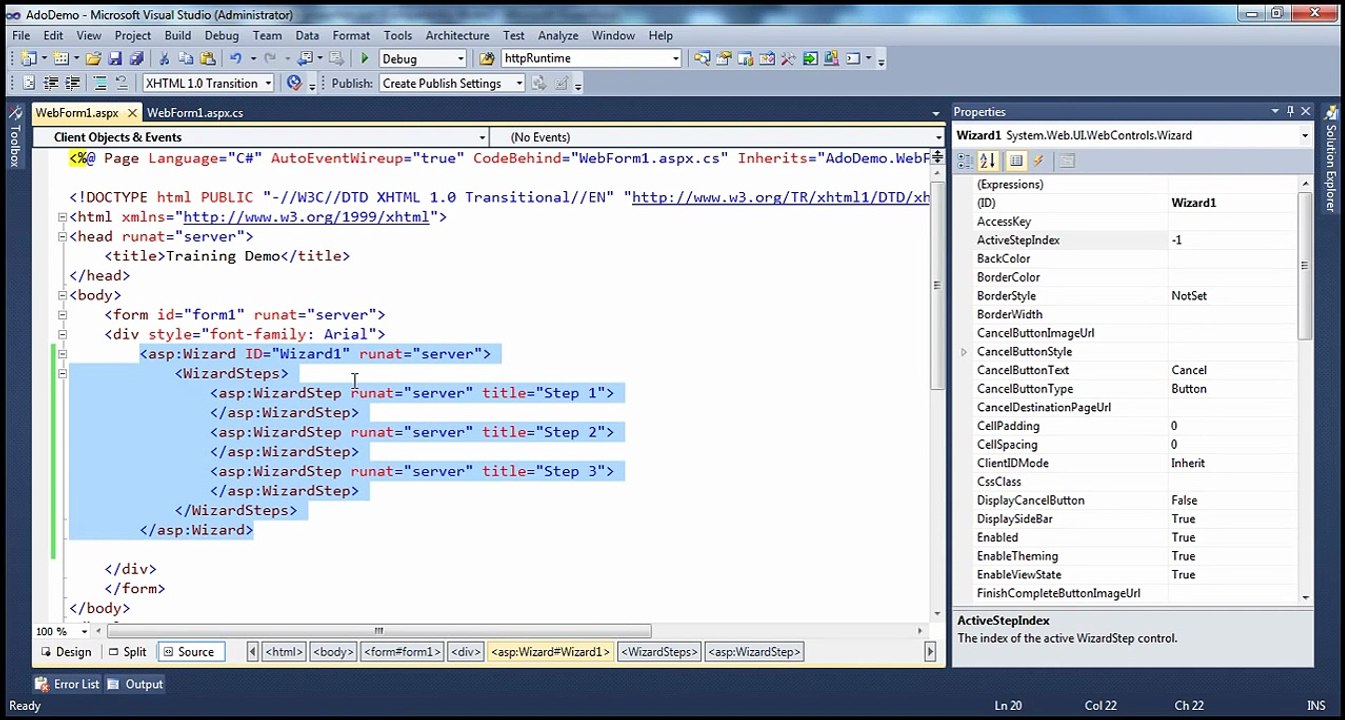Open the w3.org 1999 xhtml link

click(x=306, y=217)
